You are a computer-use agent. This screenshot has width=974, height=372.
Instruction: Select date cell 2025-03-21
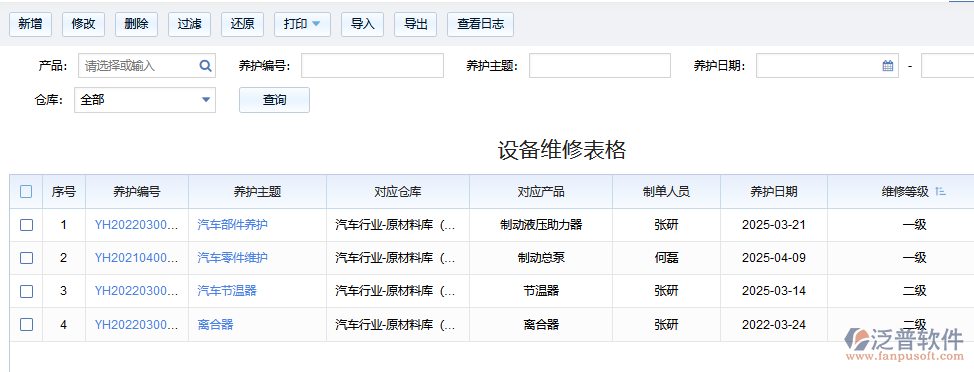point(774,225)
